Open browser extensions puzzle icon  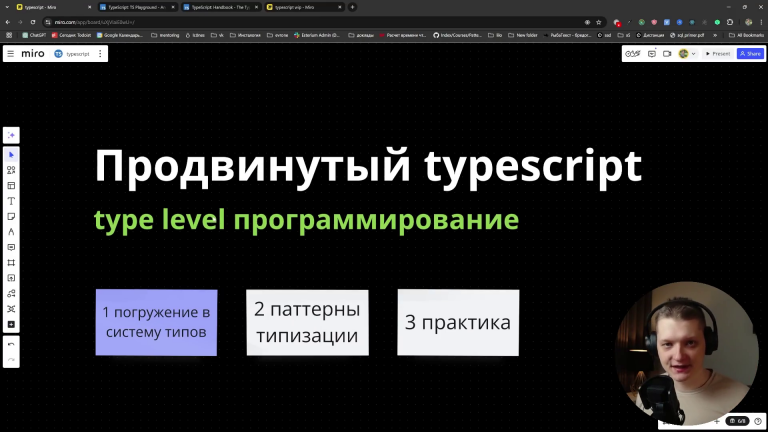[x=730, y=22]
